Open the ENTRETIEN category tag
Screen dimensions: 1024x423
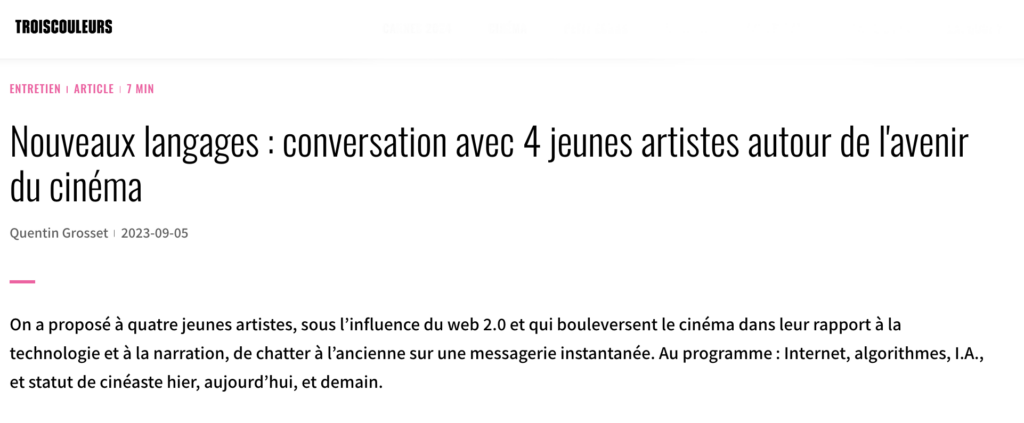pyautogui.click(x=35, y=89)
